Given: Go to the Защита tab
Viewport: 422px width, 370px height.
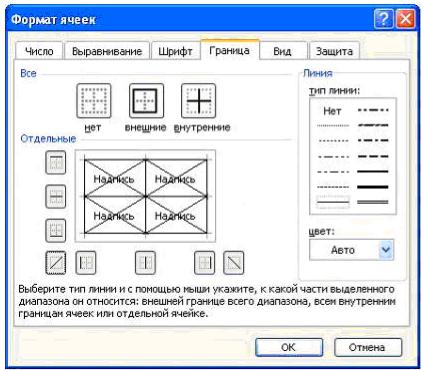Looking at the screenshot, I should coord(334,51).
